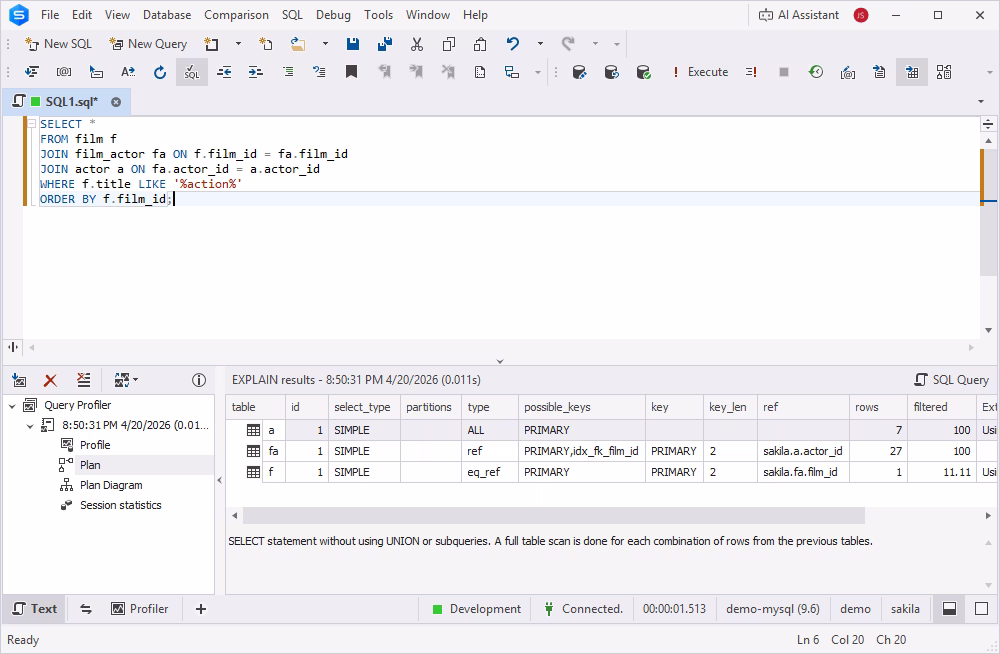This screenshot has width=1000, height=654.
Task: Select Profile in the profiler tree
Action: click(95, 445)
